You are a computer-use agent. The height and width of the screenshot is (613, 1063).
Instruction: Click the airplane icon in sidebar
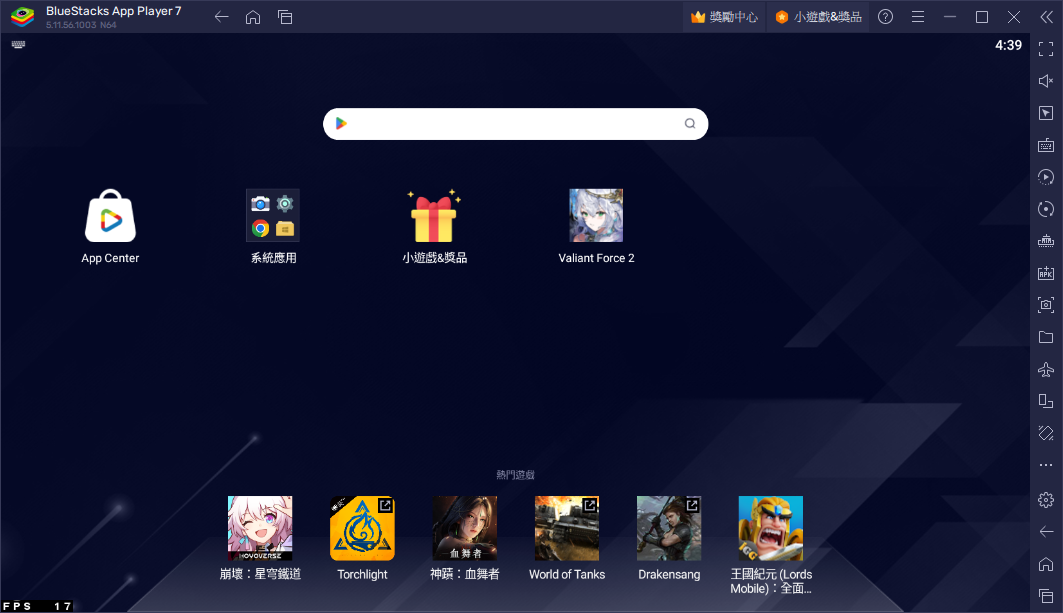1046,369
